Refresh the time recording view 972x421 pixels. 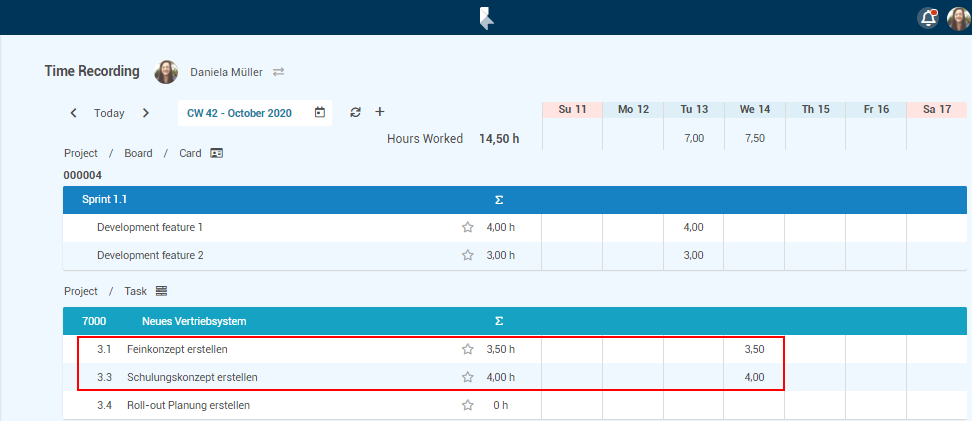pos(355,113)
